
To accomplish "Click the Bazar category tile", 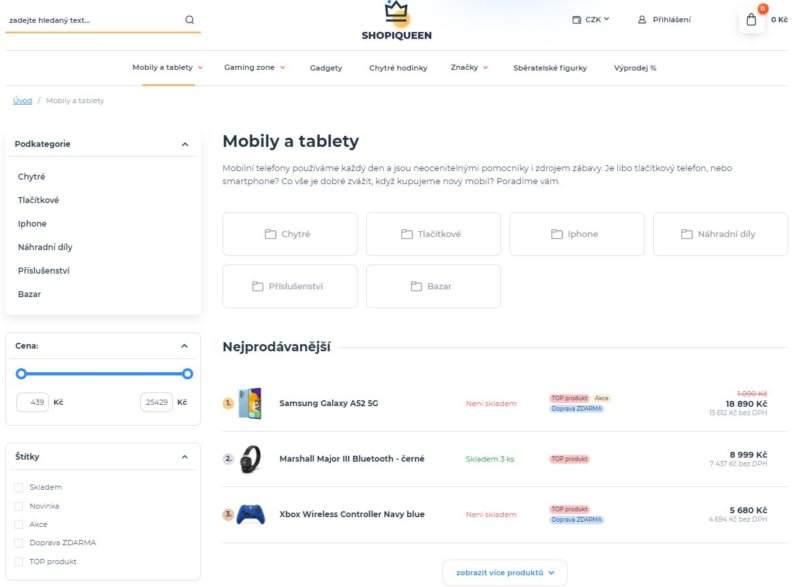I will 433,287.
